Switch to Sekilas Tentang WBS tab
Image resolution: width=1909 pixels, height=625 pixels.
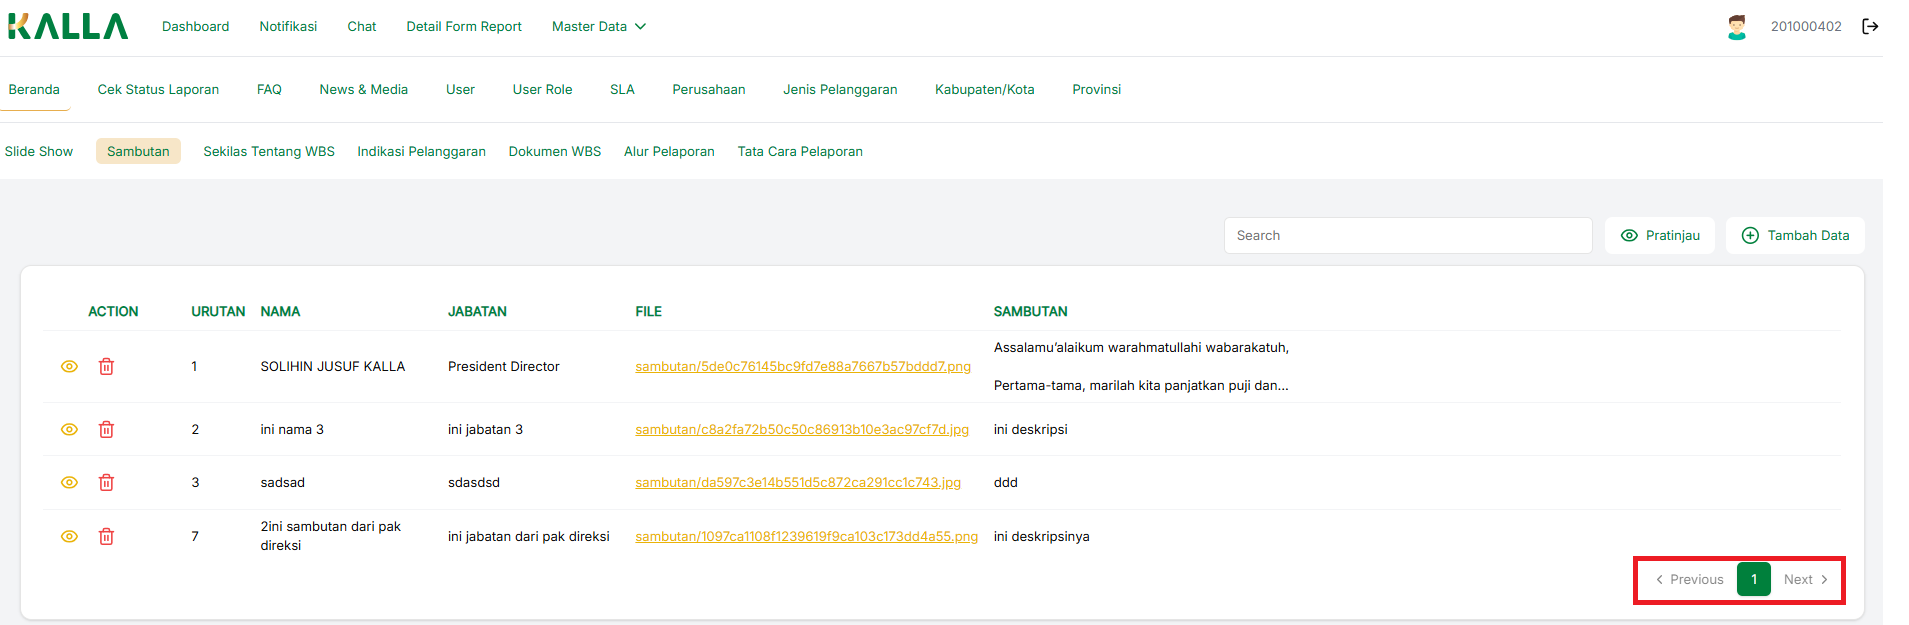tap(269, 152)
